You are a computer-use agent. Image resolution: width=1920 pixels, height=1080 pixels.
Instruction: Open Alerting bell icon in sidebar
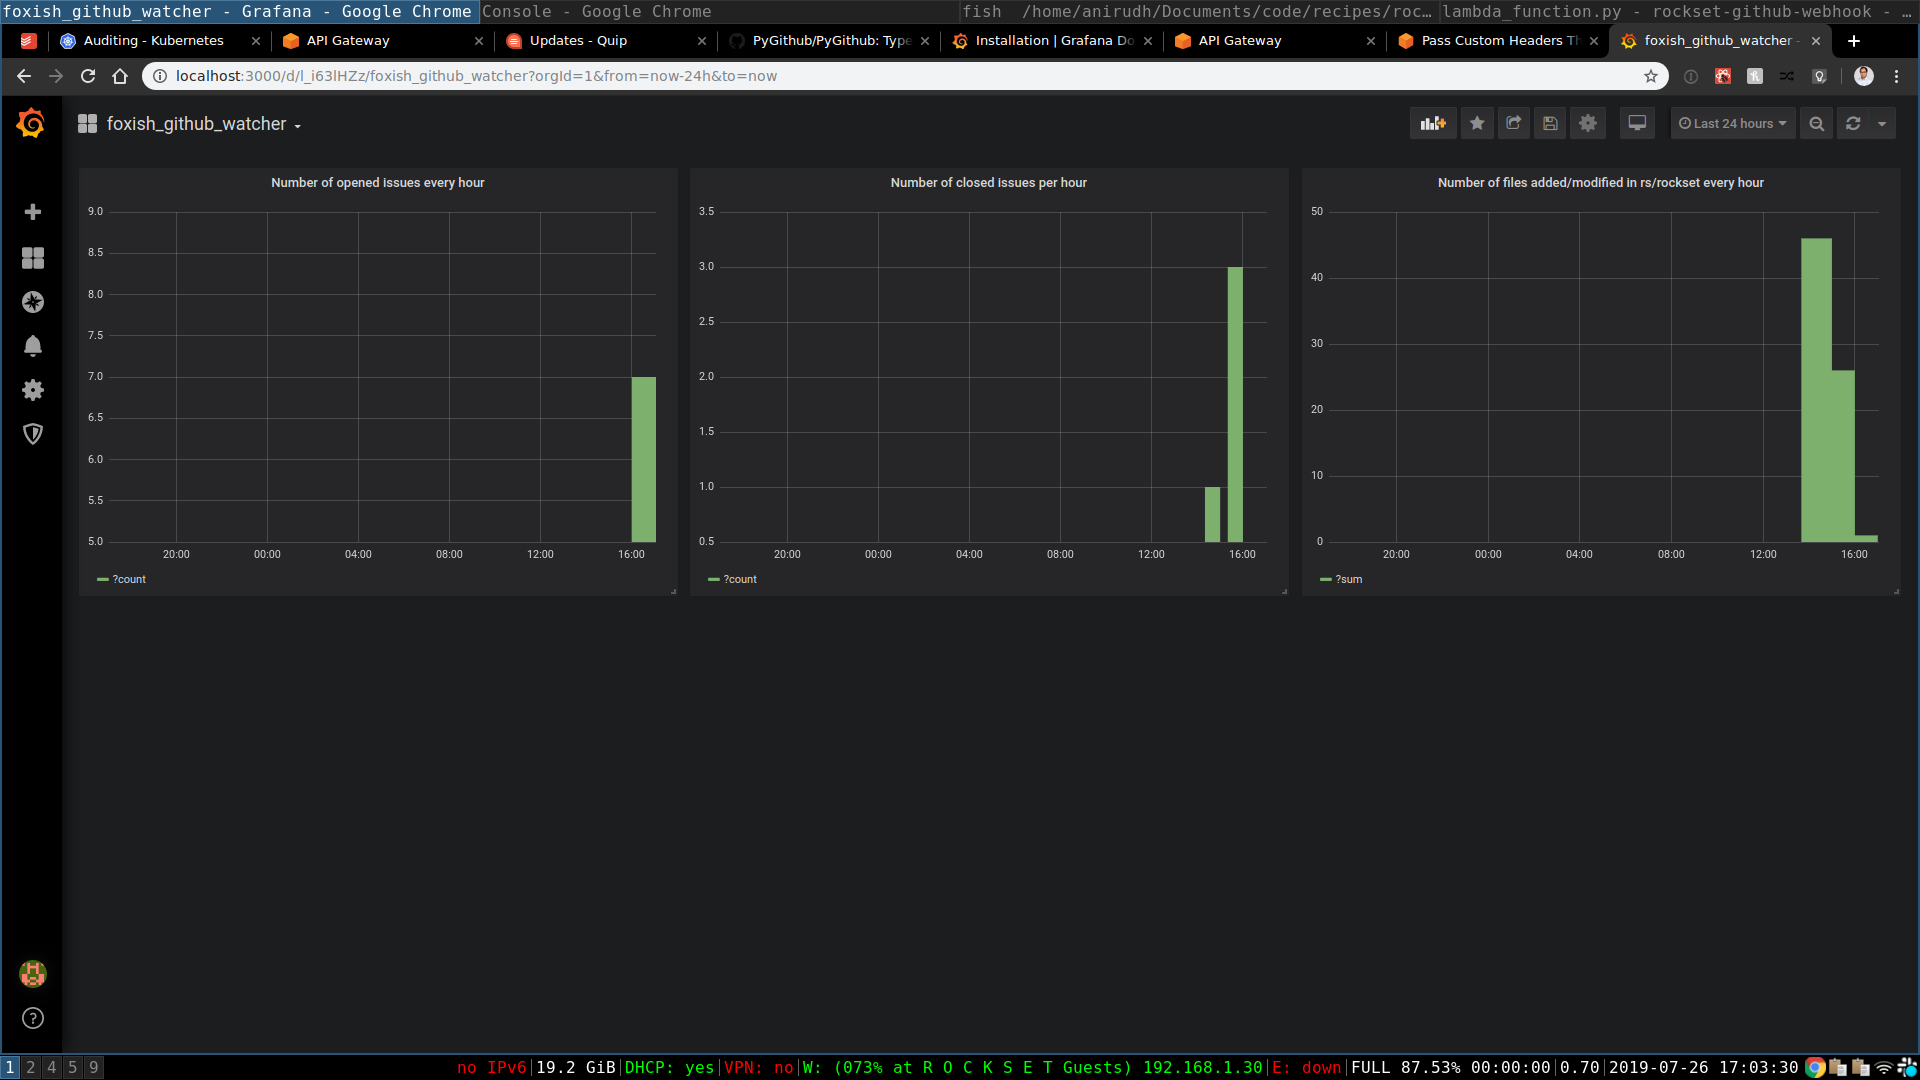[x=33, y=346]
